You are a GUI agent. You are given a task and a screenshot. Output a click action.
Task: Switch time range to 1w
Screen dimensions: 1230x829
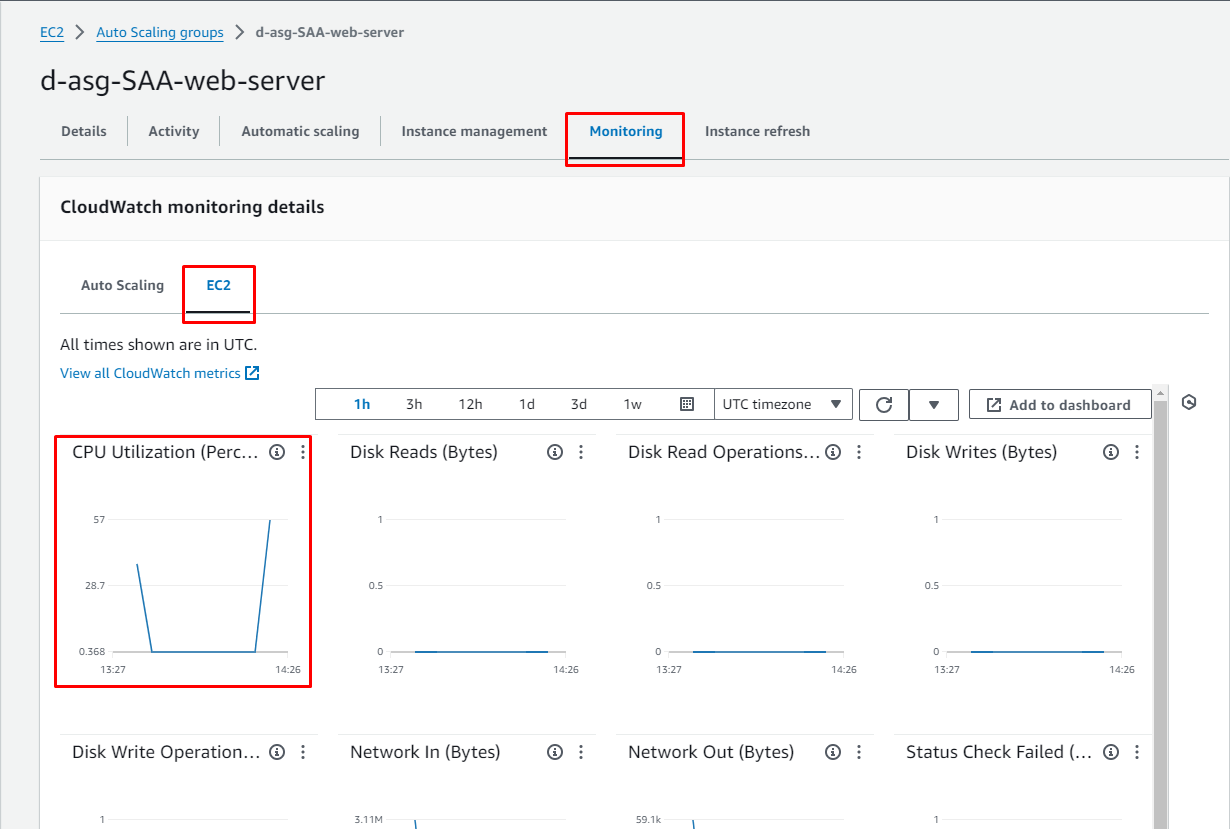coord(632,404)
